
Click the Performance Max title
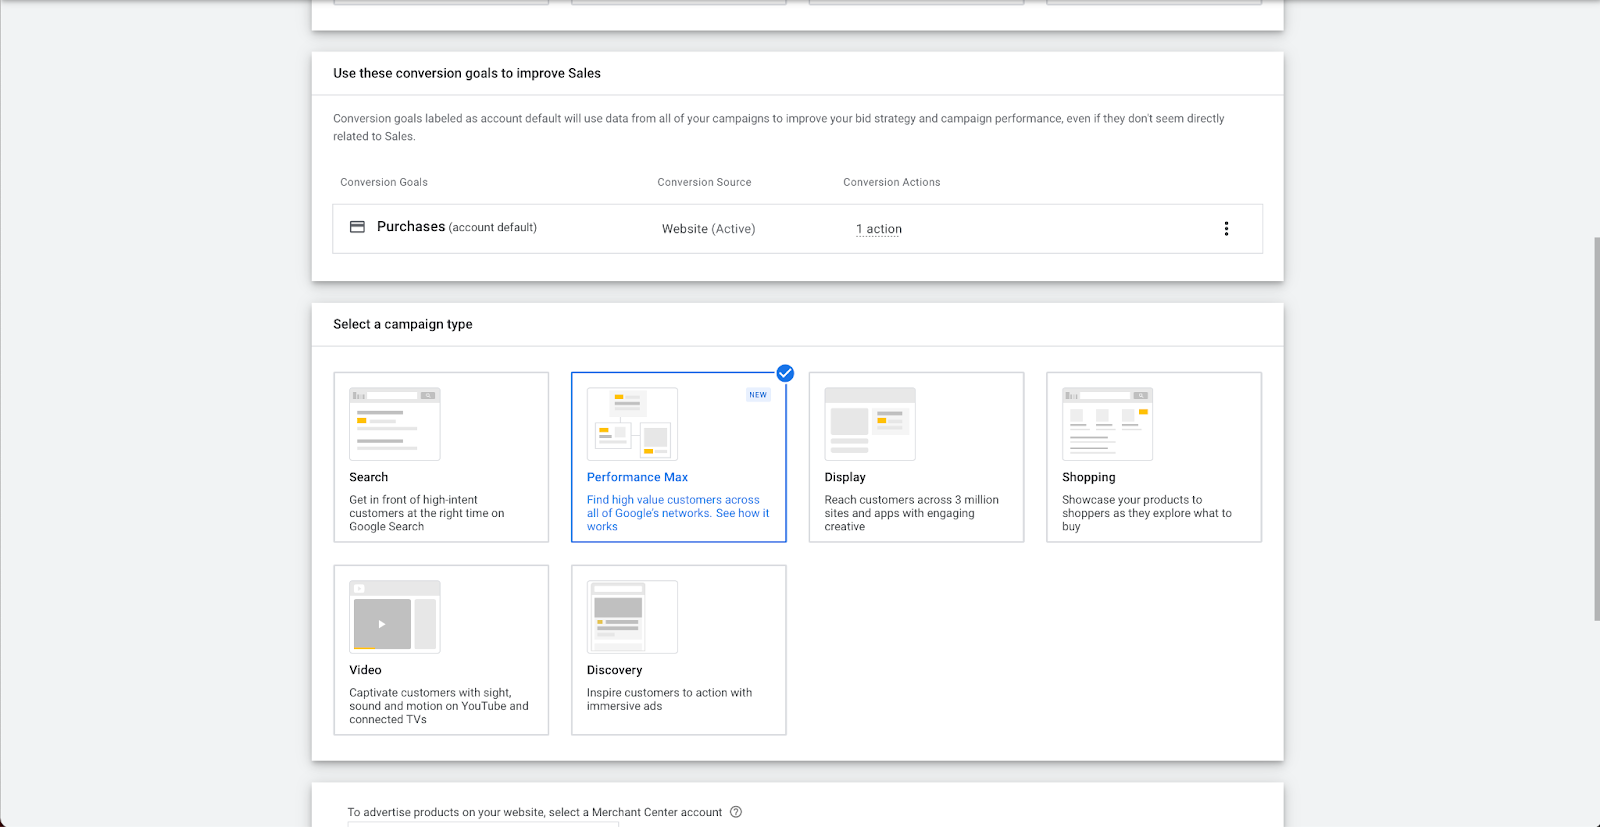pos(637,477)
